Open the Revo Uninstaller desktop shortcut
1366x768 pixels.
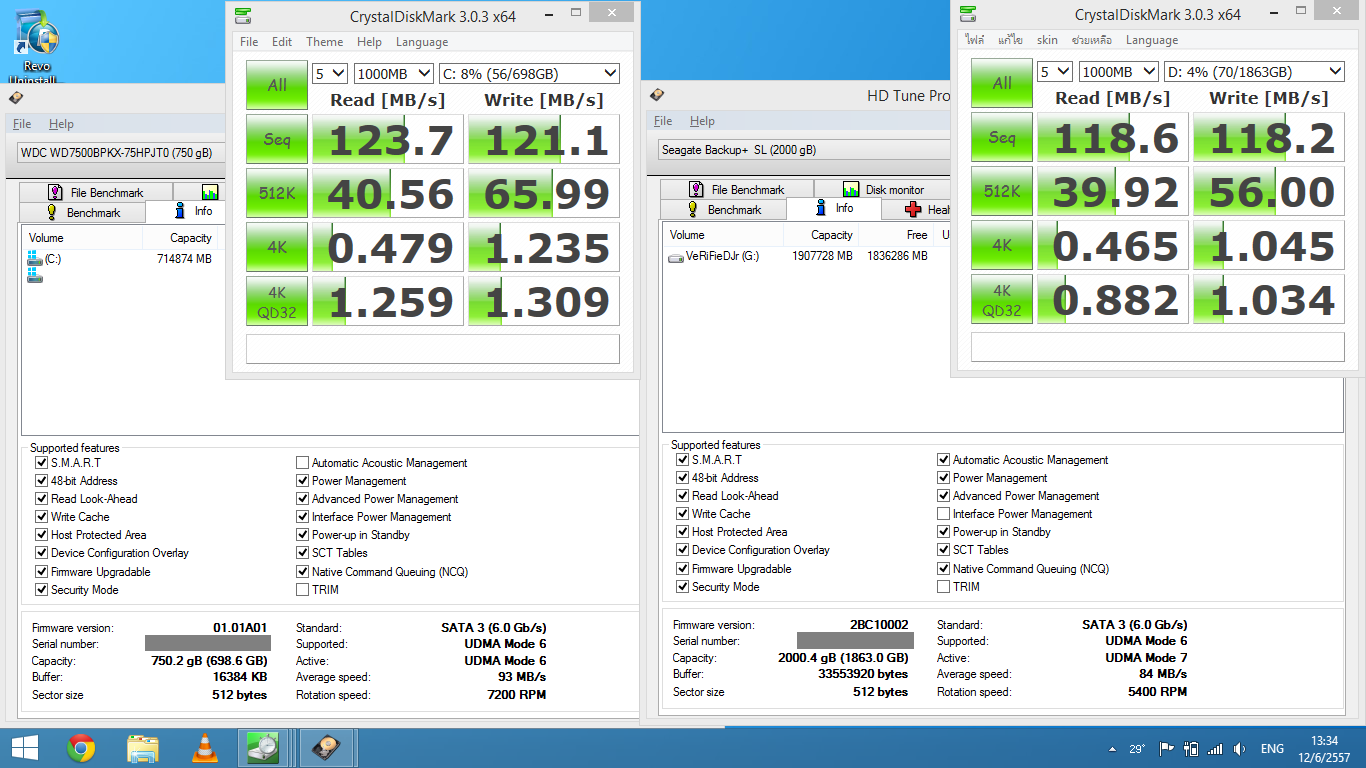[x=37, y=48]
